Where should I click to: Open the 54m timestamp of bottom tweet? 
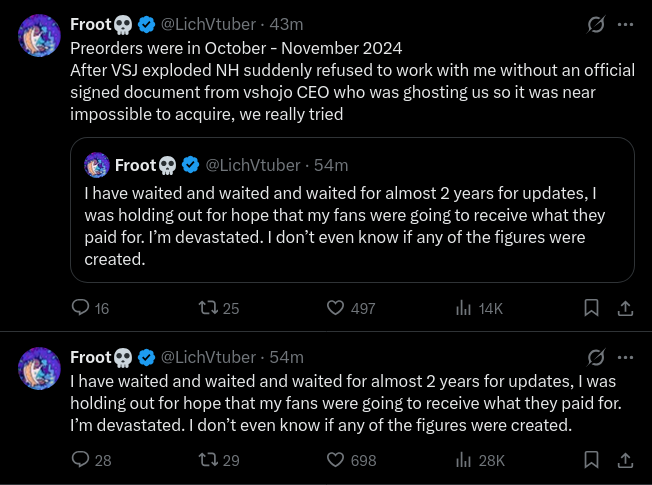coord(286,357)
